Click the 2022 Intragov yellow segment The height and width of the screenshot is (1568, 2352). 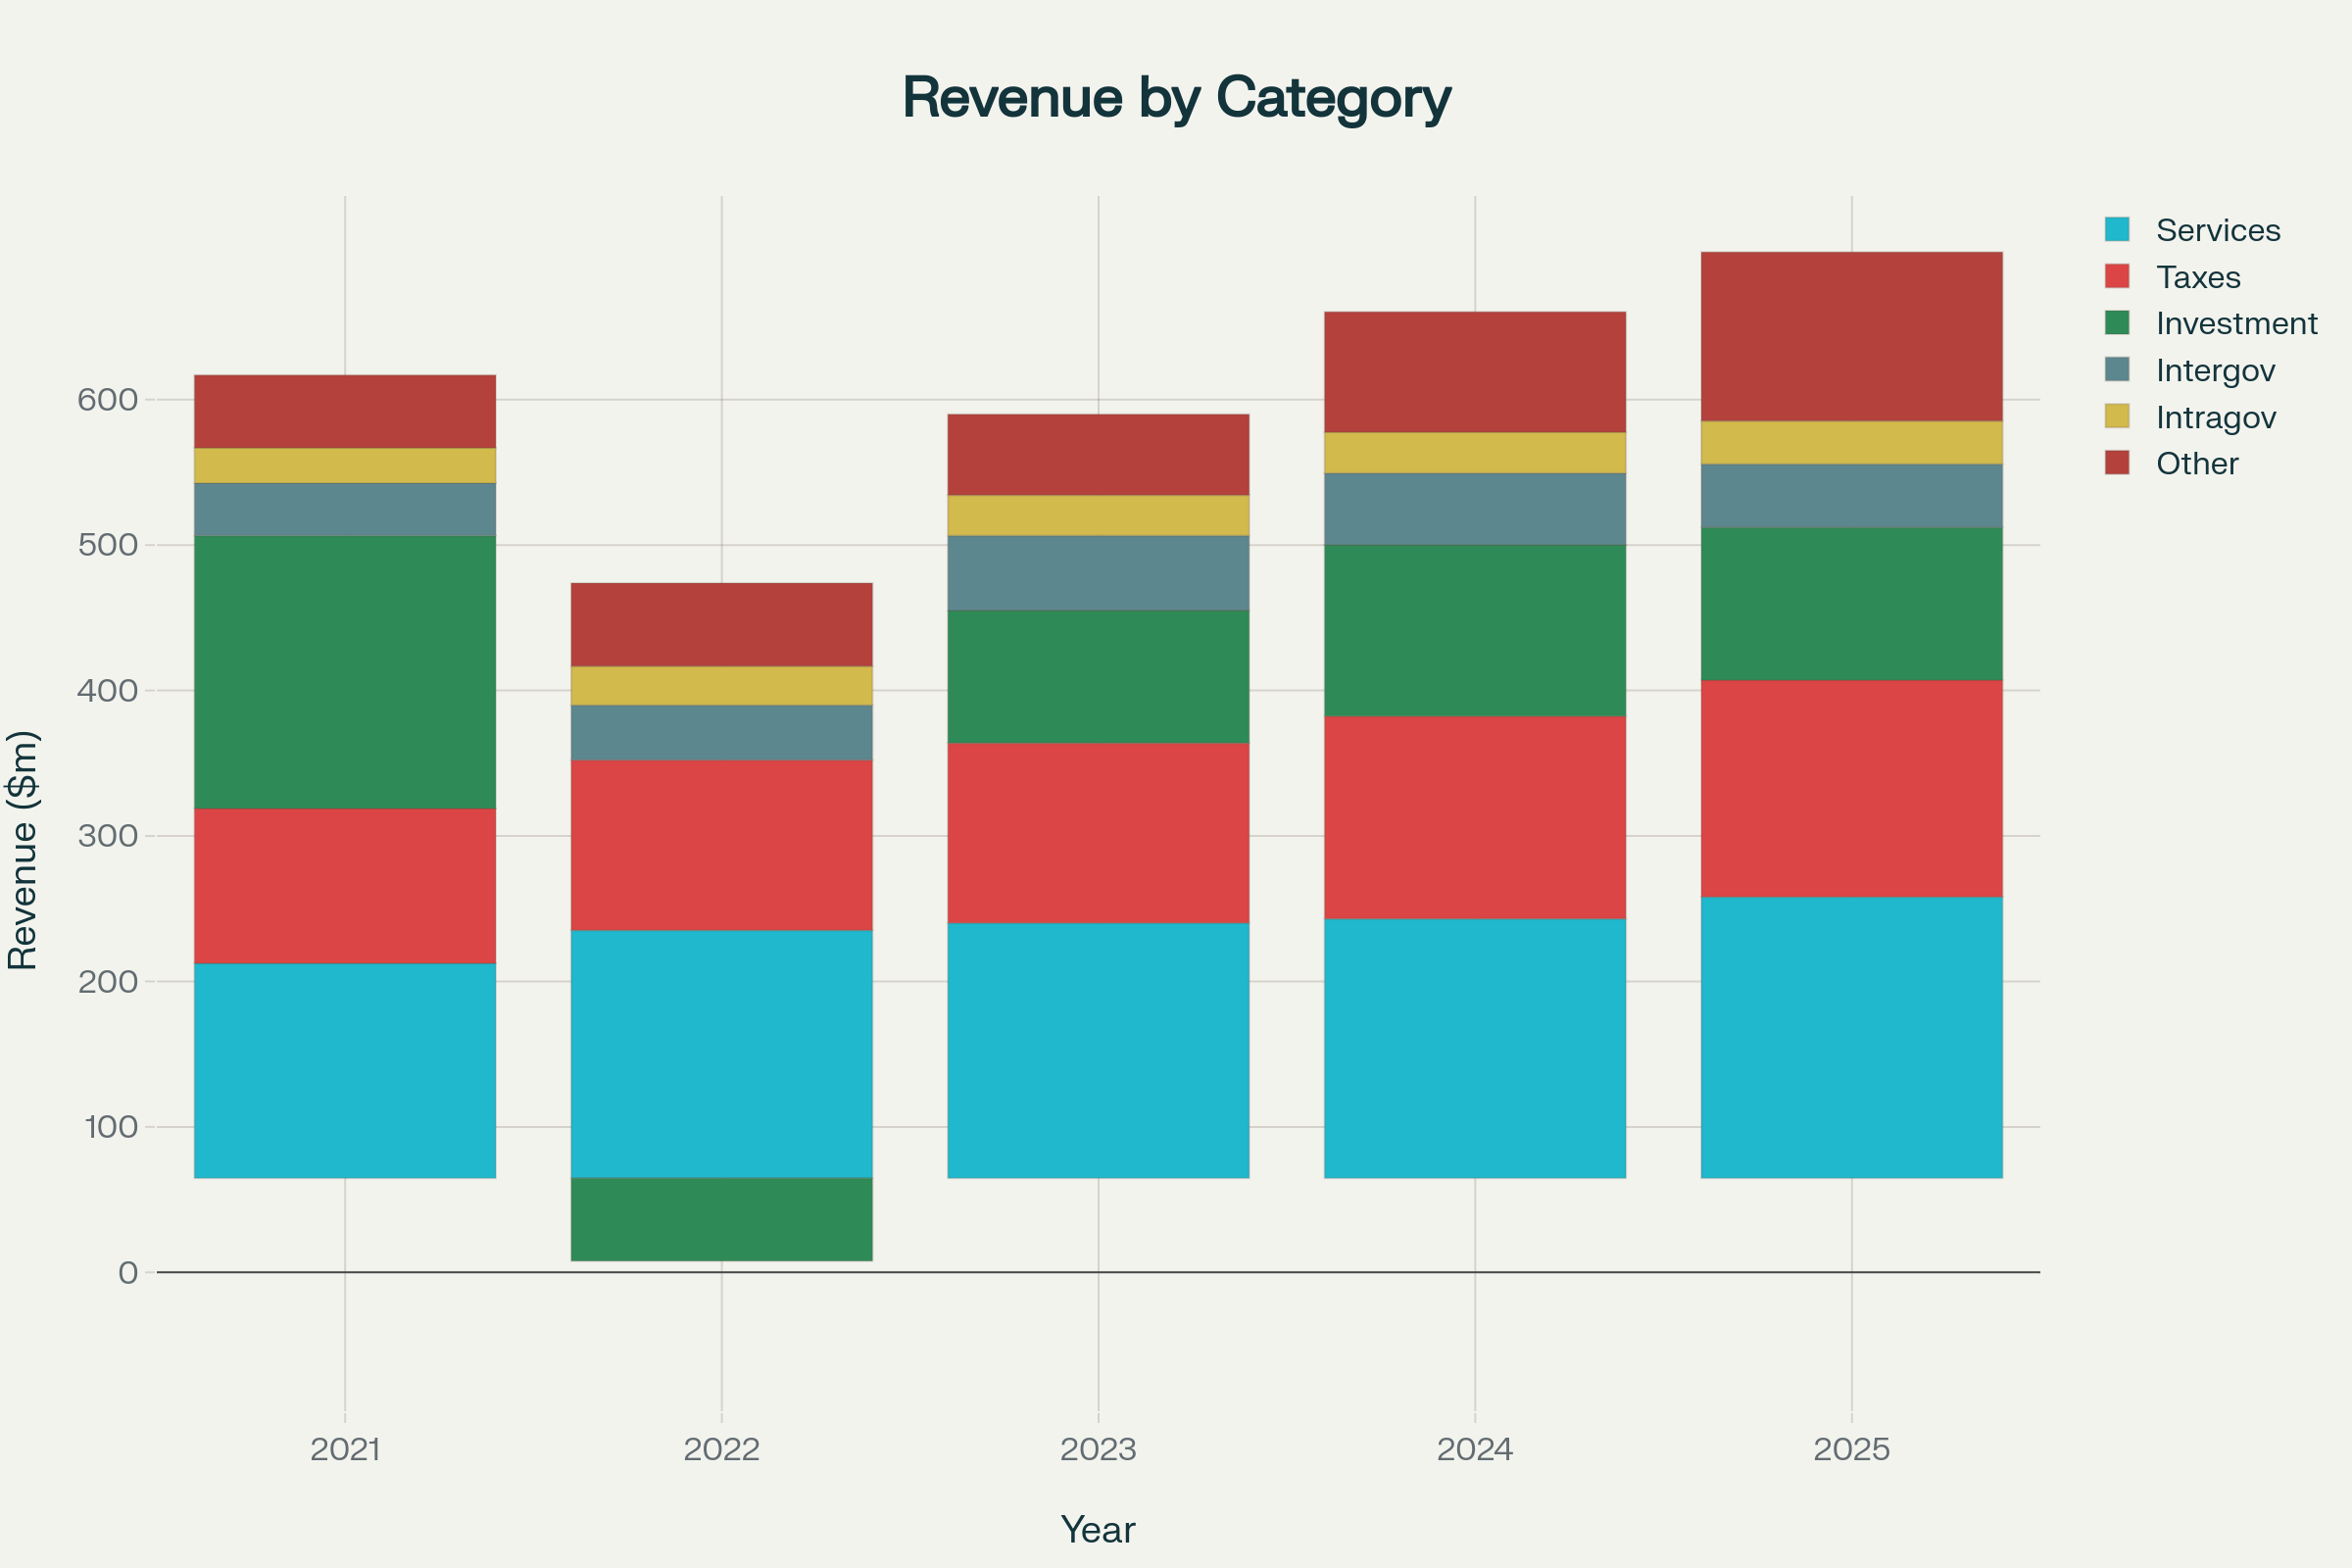[x=721, y=686]
